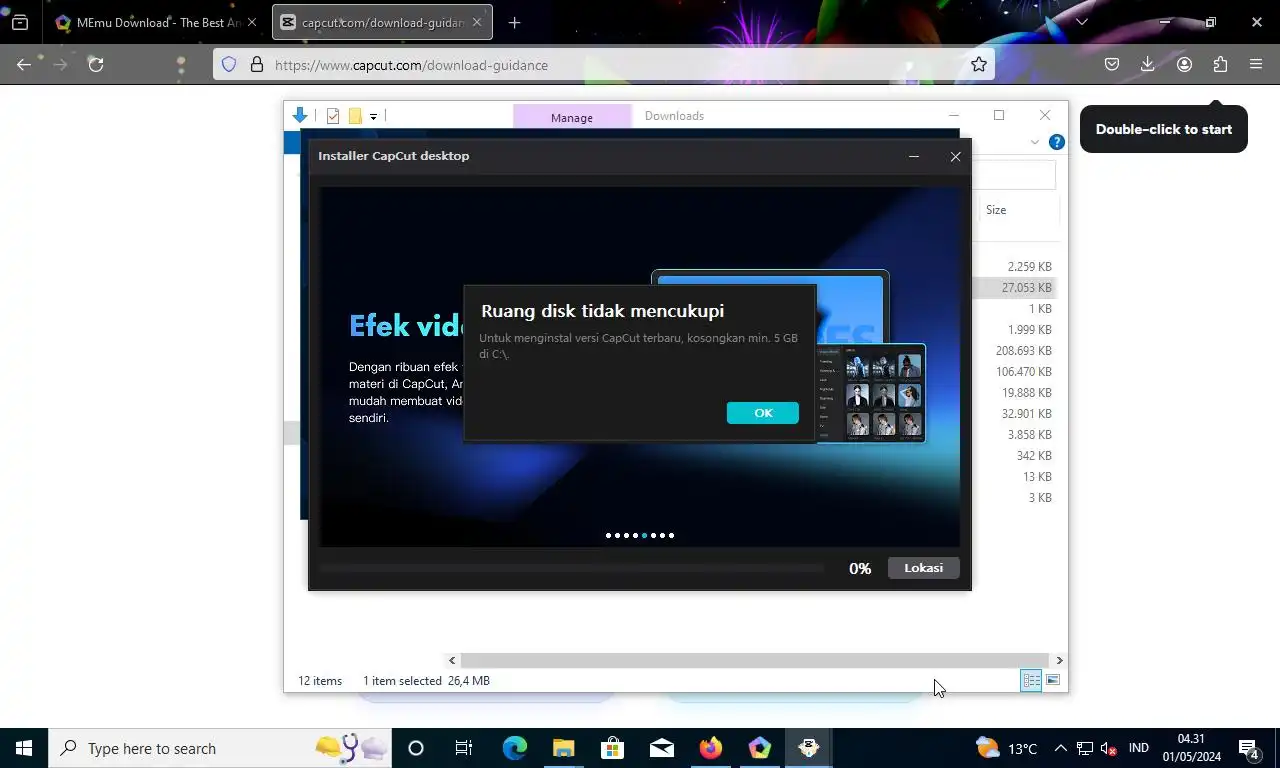Click the new folder icon in Explorer toolbar

click(355, 116)
